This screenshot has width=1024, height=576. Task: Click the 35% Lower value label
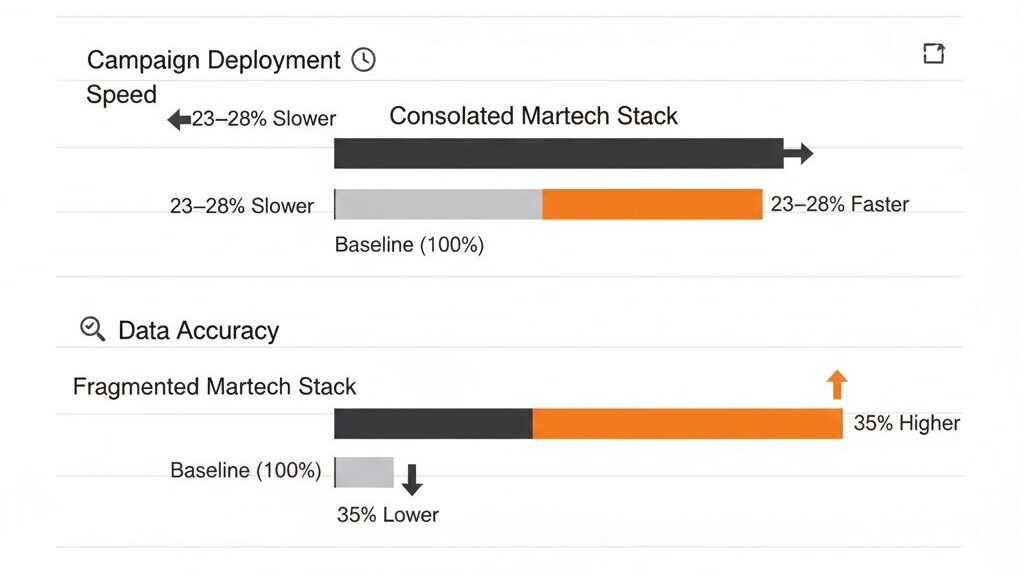tap(388, 516)
